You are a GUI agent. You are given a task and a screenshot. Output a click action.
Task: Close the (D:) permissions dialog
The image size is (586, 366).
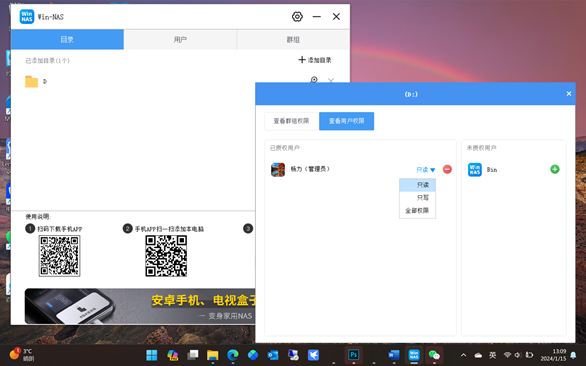(x=569, y=93)
